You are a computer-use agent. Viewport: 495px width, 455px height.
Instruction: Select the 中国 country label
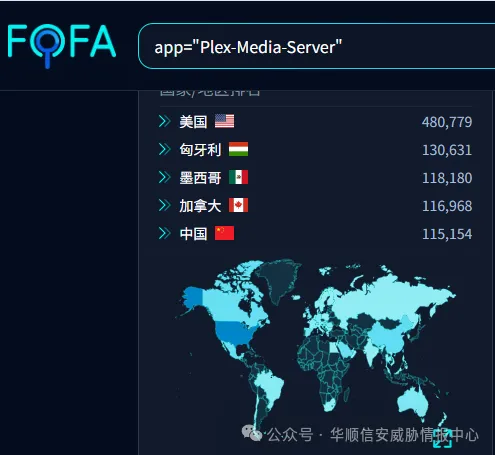tap(193, 234)
